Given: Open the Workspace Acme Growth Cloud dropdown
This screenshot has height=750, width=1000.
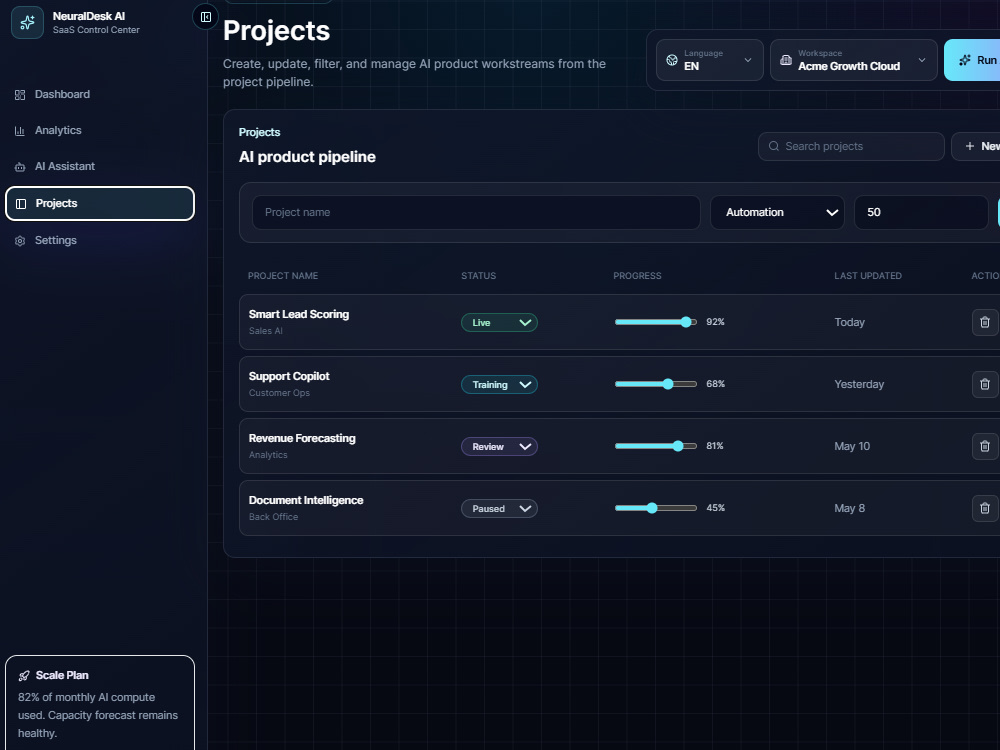Looking at the screenshot, I should tap(854, 60).
